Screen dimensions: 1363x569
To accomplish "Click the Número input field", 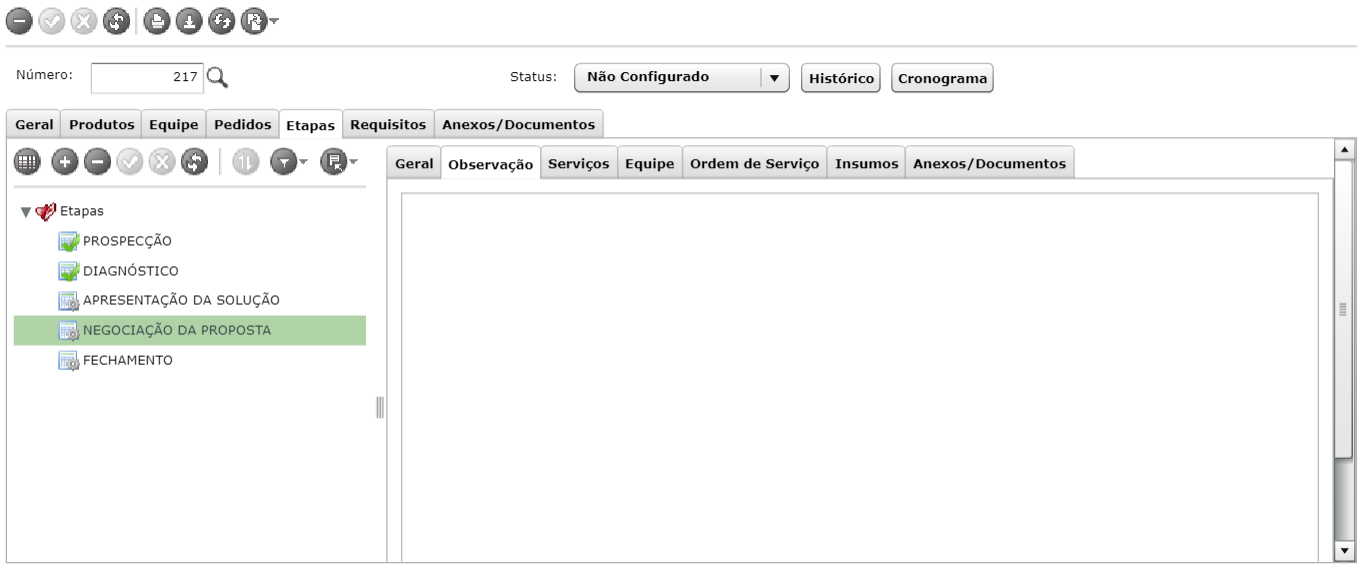I will pos(148,77).
